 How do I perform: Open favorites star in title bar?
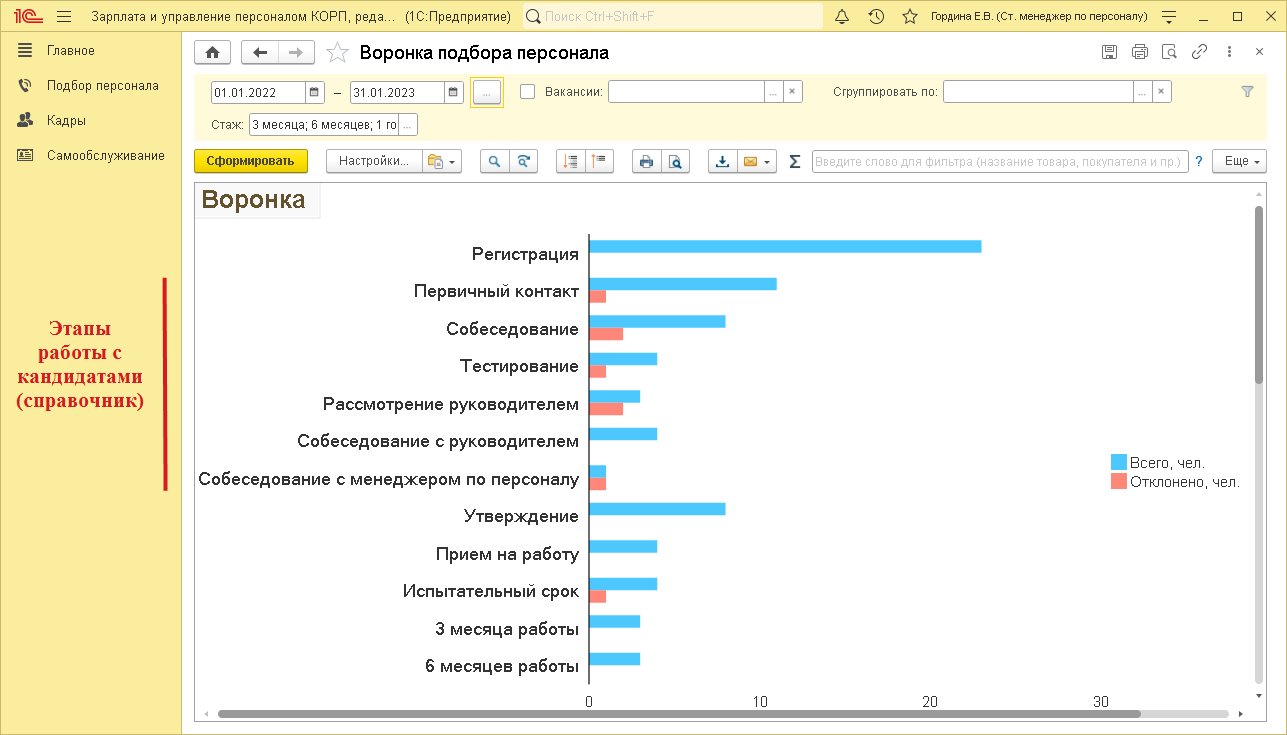pos(909,17)
